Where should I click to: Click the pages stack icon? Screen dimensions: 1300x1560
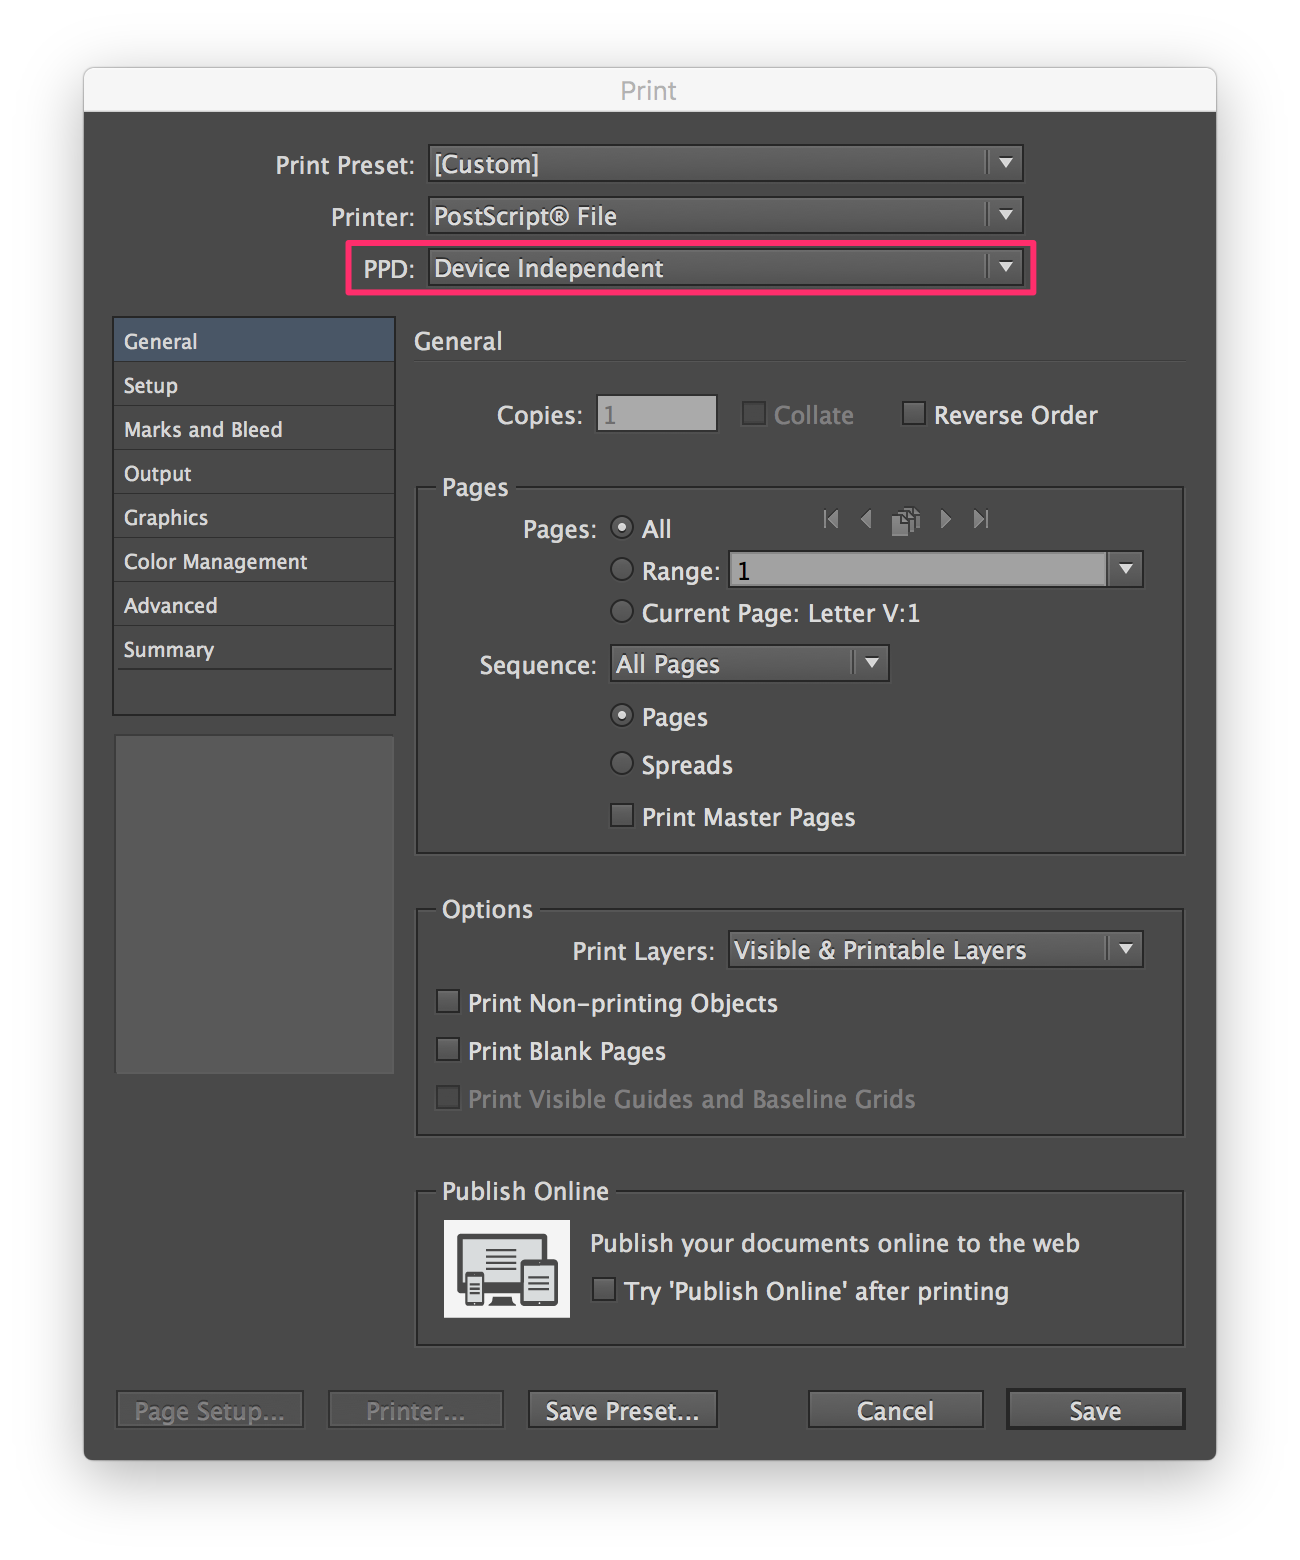(x=906, y=520)
